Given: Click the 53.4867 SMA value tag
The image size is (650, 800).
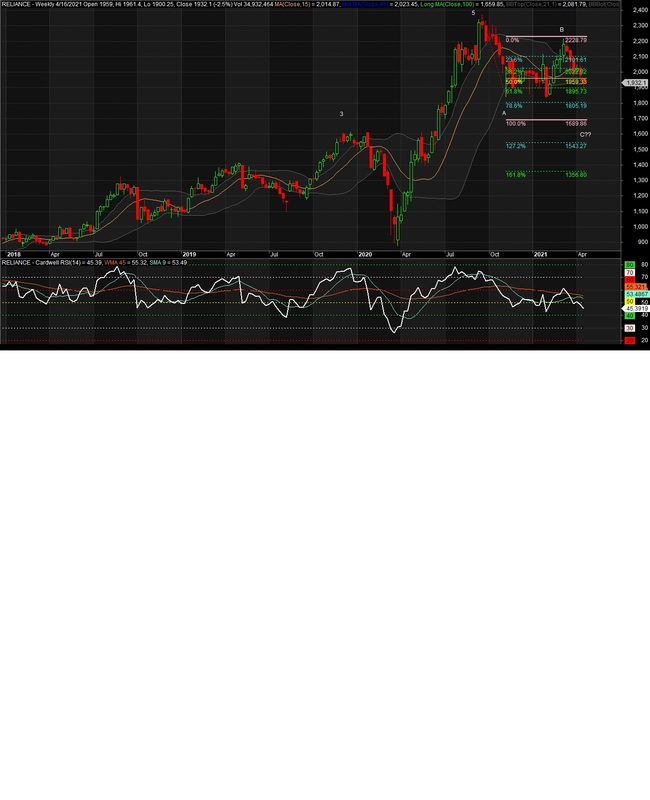Looking at the screenshot, I should click(636, 294).
